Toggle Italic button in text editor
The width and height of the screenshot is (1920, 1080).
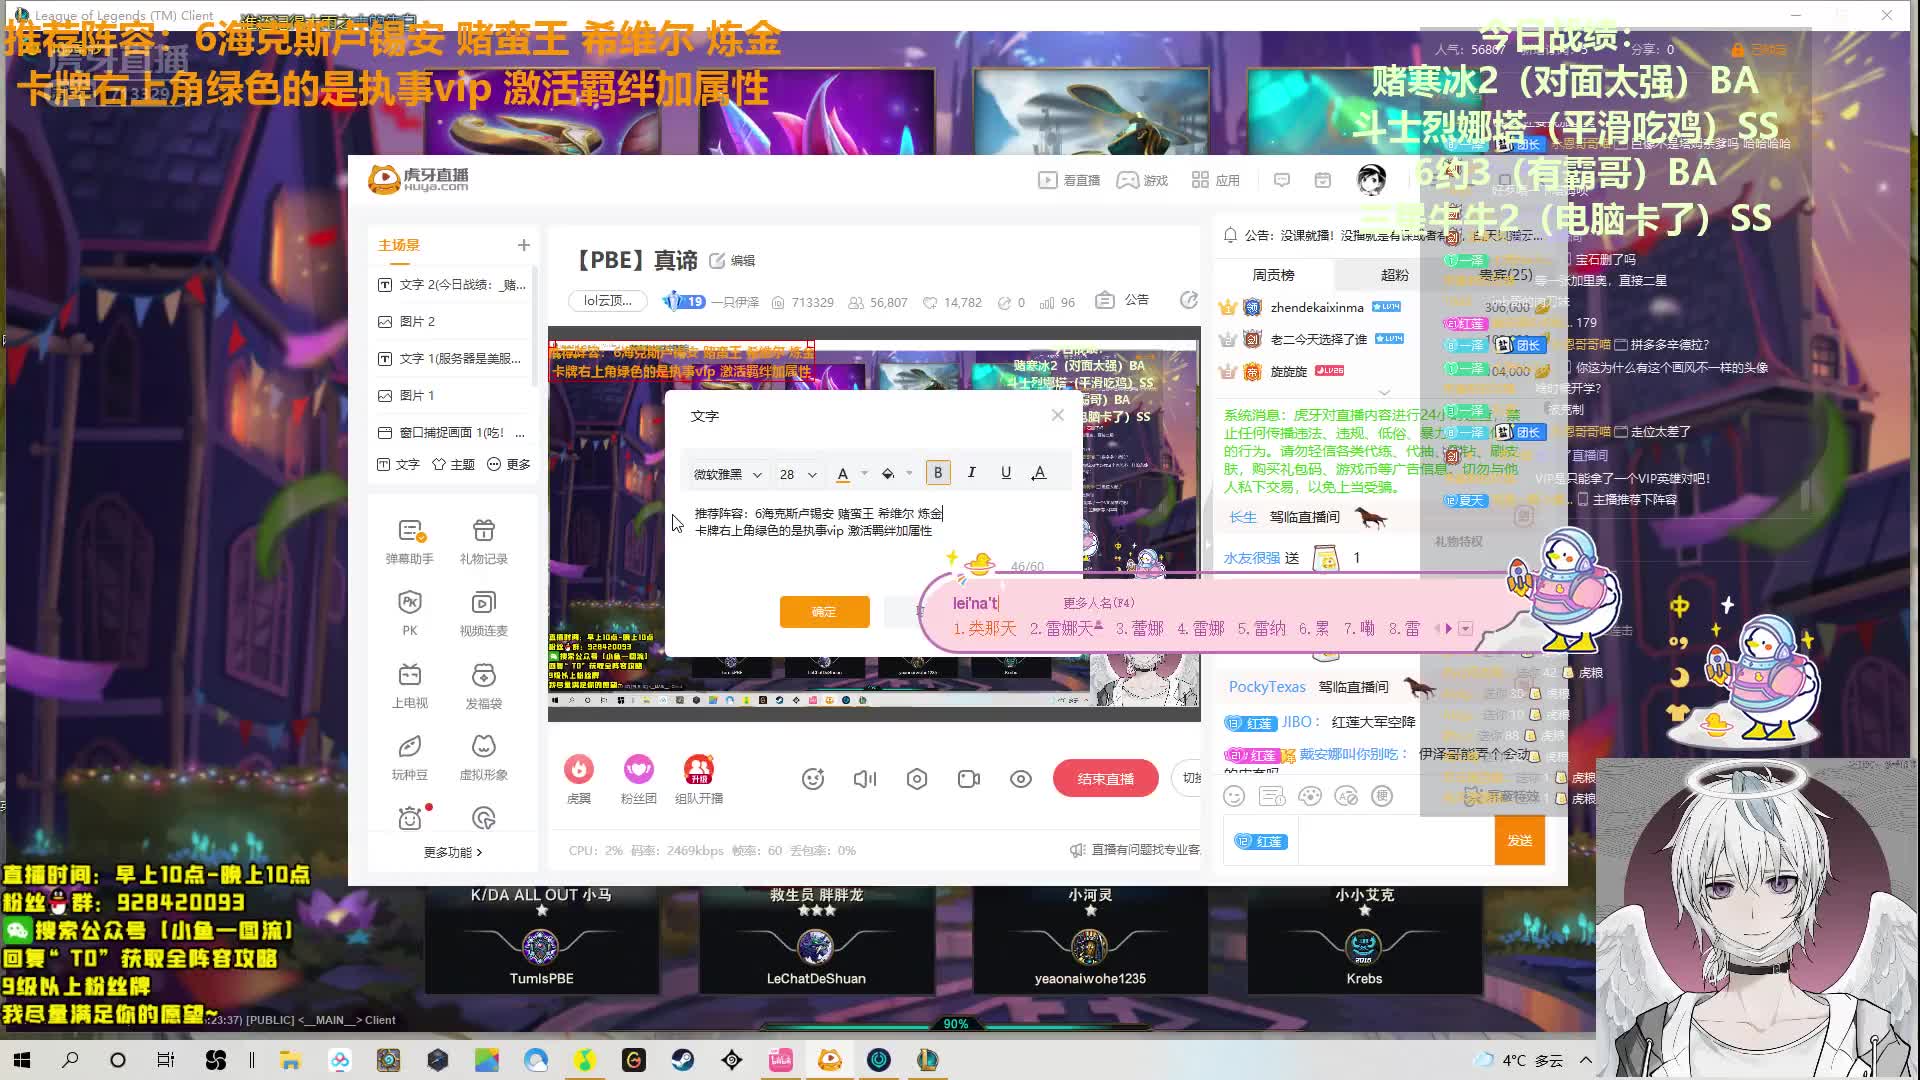(971, 473)
